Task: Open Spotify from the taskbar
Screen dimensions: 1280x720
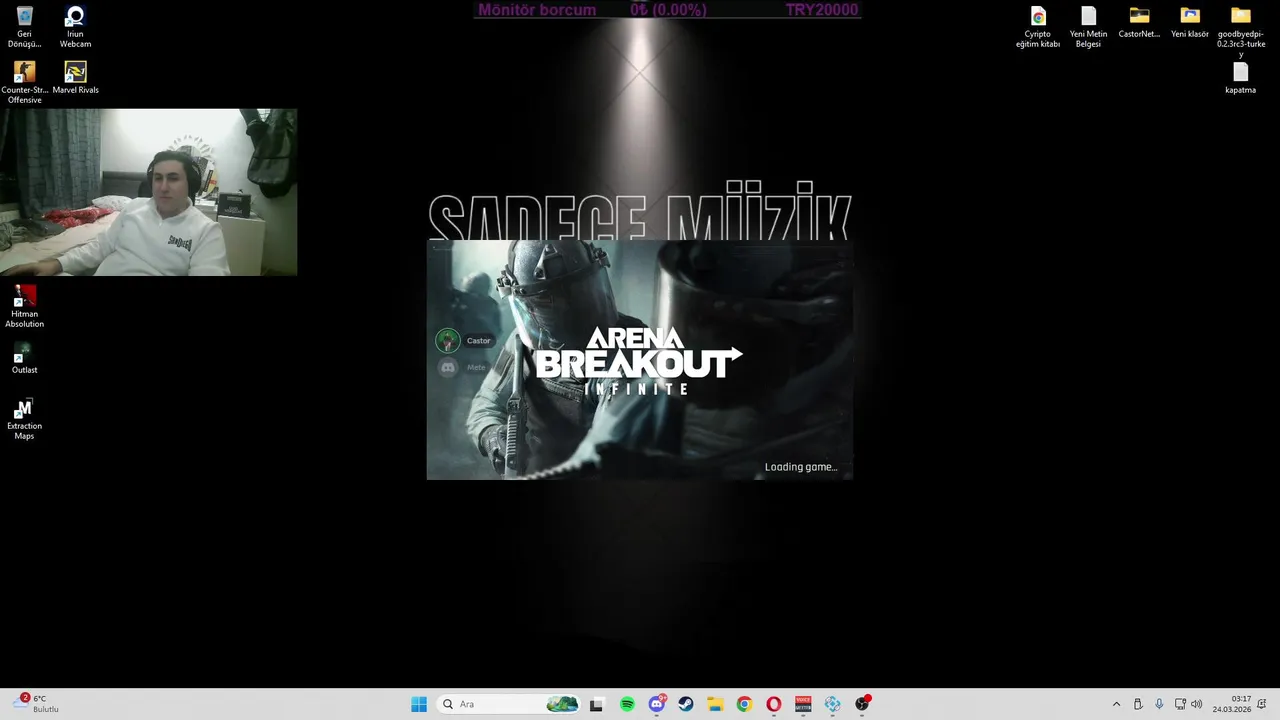Action: (627, 704)
